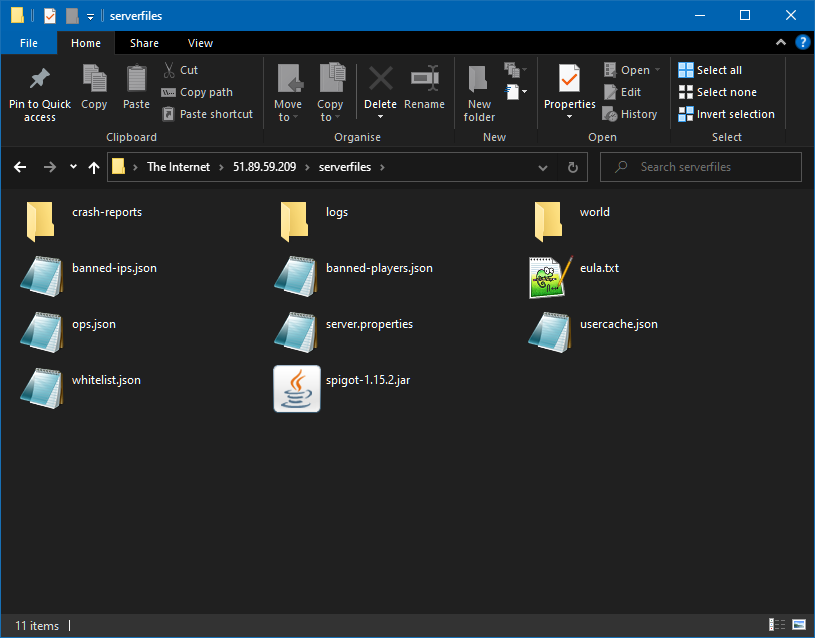Select the crash-reports folder
Screen dimensions: 815x638
83,221
